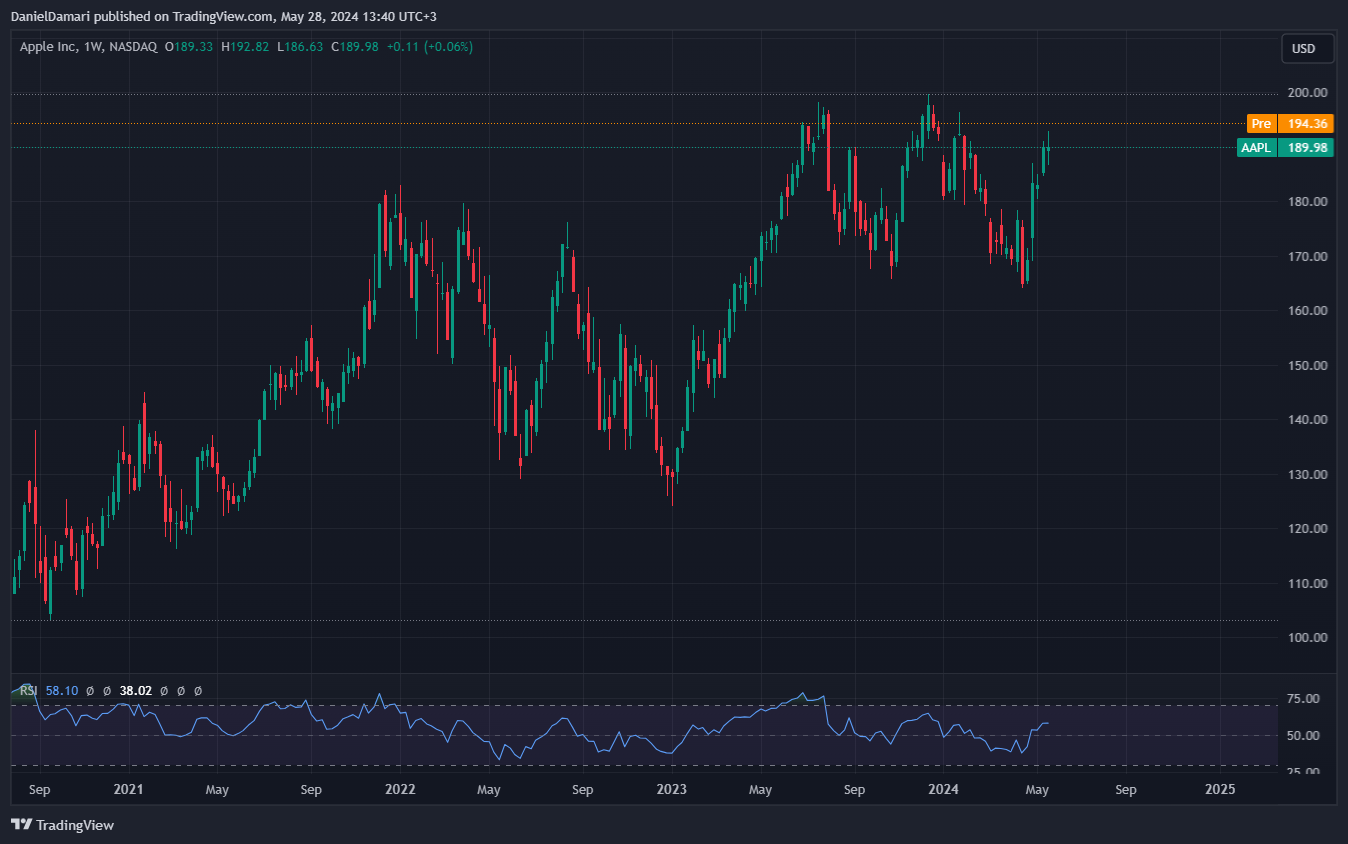Click the RSI value 38.02
1348x844 pixels.
click(135, 690)
